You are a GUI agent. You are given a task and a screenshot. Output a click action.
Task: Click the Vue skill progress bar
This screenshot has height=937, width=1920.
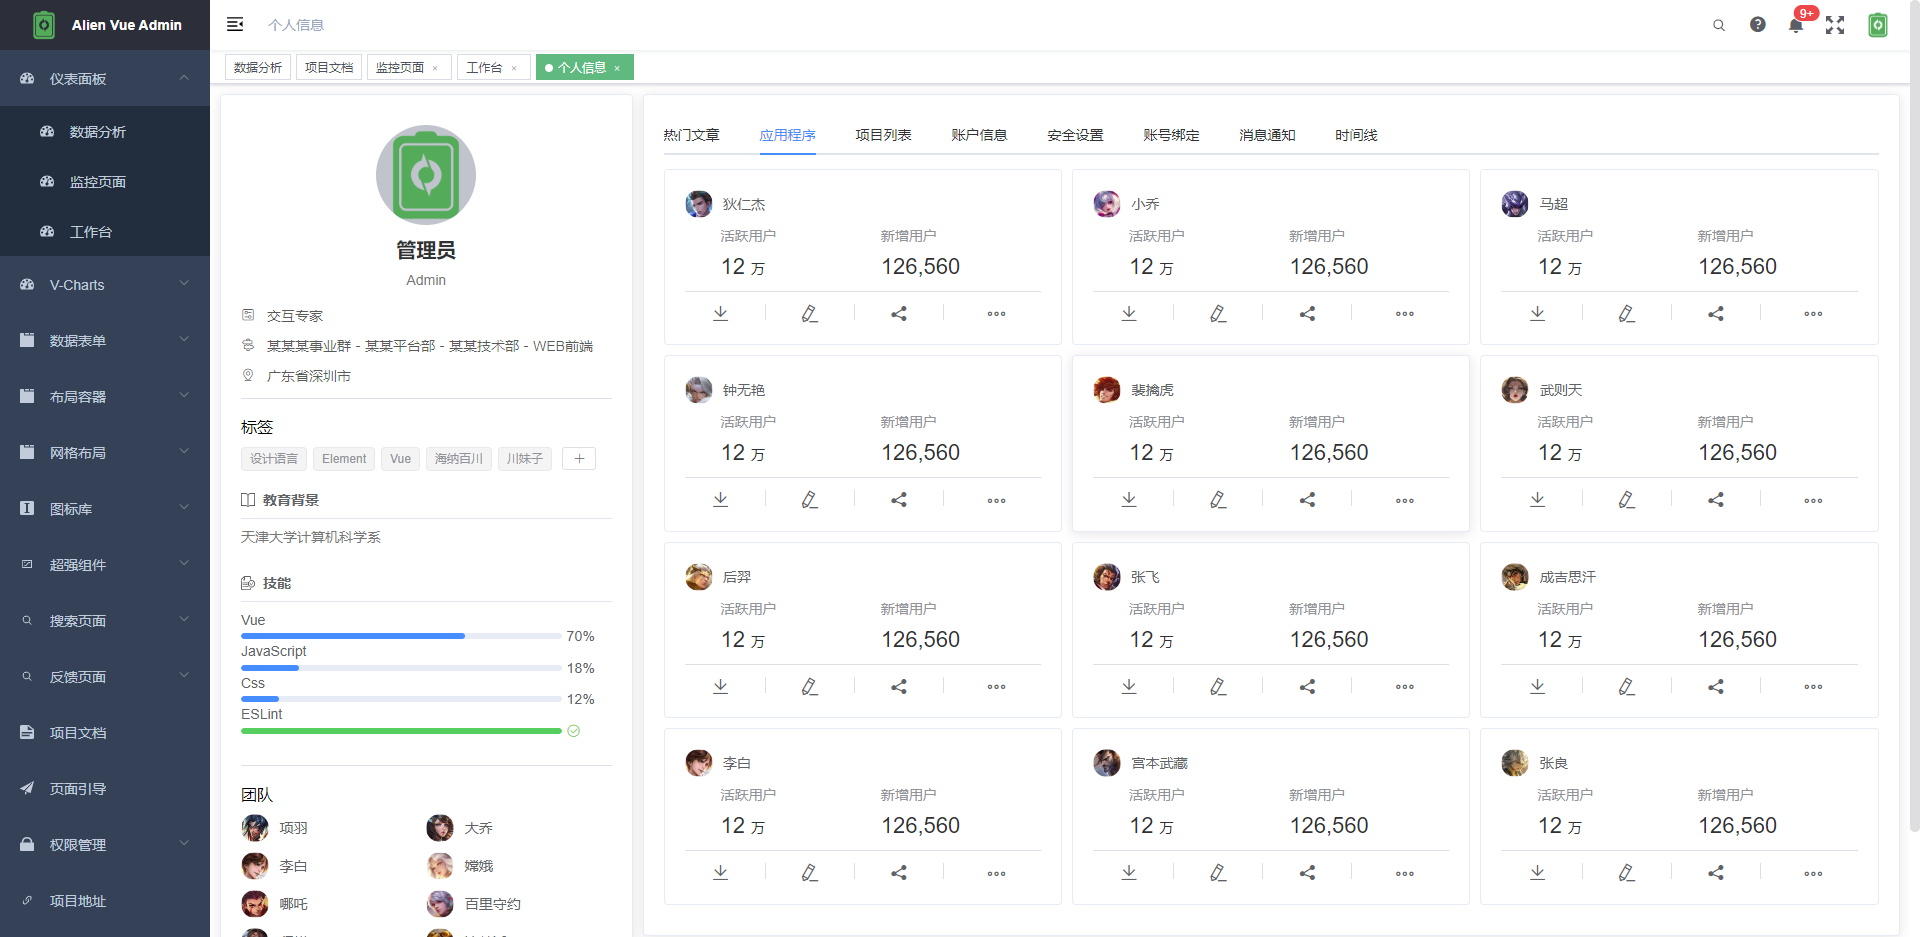(401, 636)
